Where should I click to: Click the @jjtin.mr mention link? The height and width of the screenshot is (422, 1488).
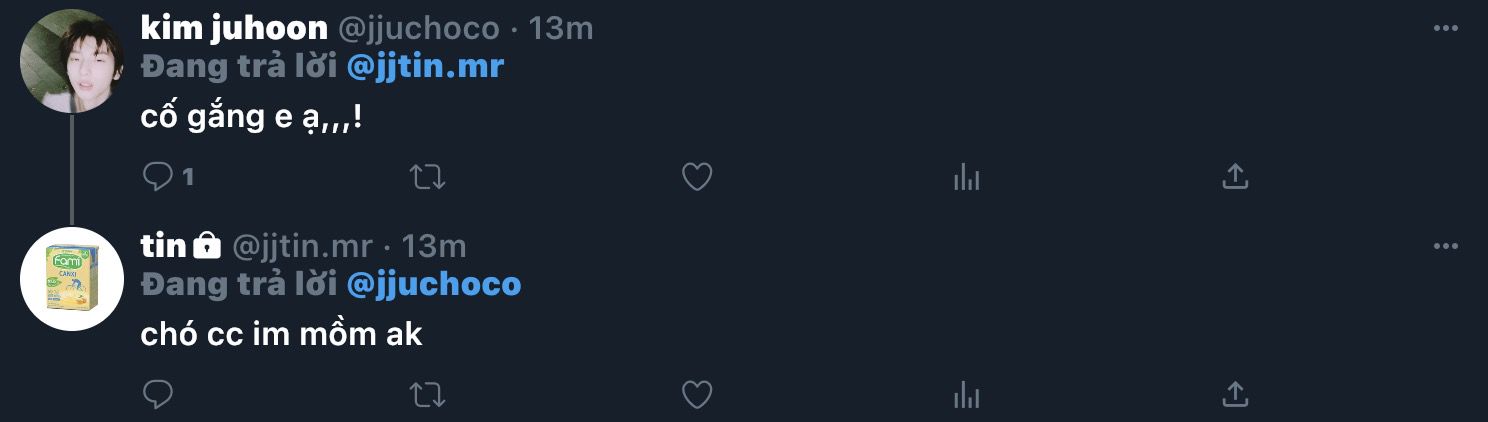425,67
